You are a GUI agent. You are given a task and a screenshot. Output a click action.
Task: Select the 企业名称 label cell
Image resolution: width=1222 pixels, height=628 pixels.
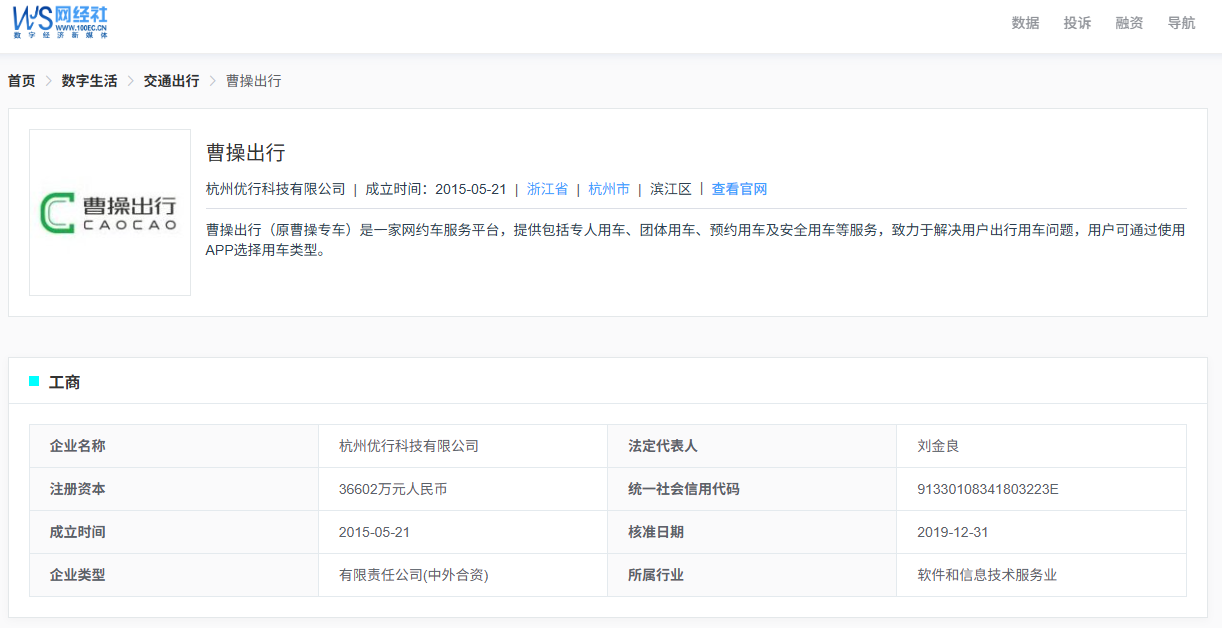(174, 446)
